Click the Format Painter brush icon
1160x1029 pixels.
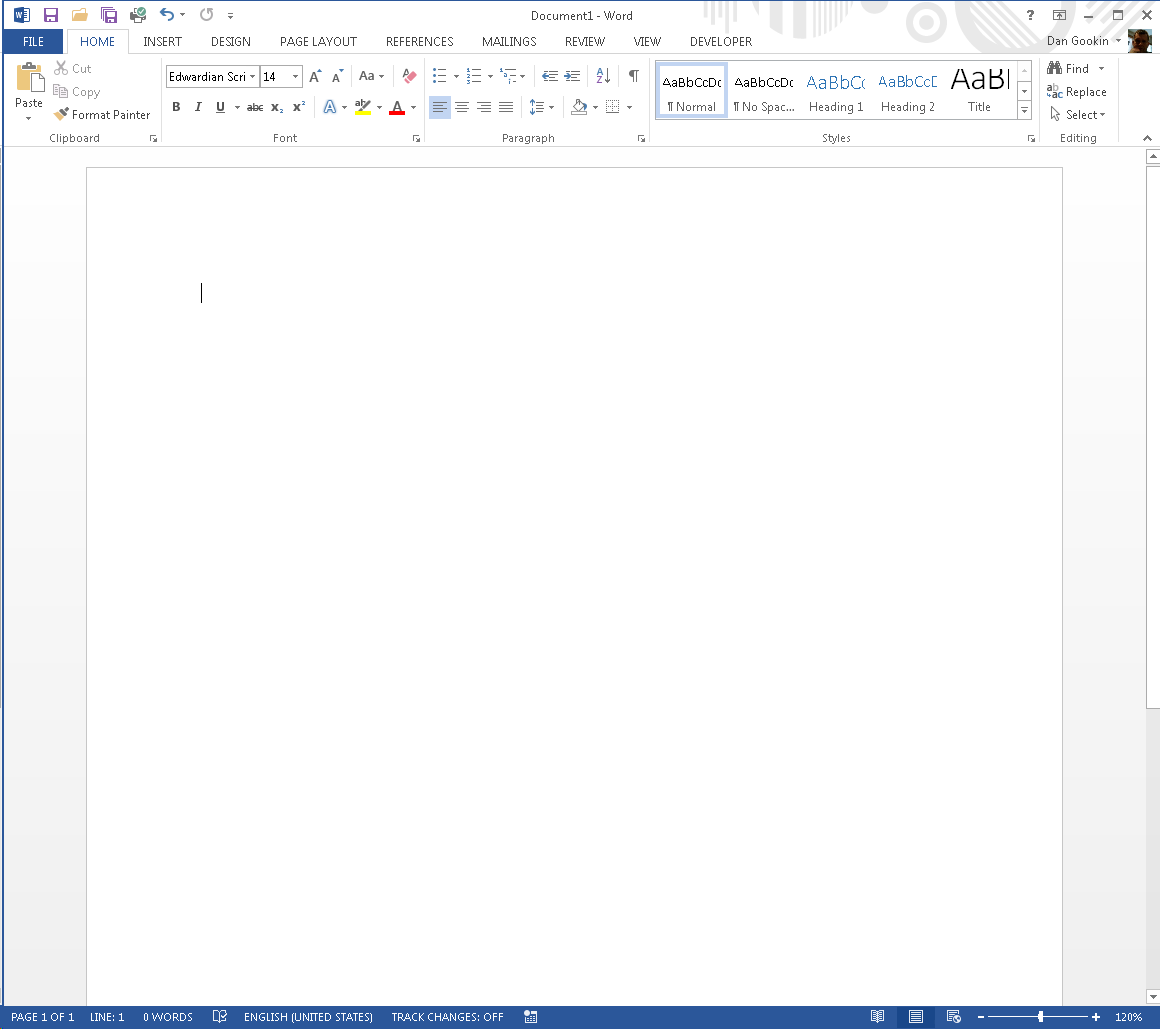[x=62, y=115]
